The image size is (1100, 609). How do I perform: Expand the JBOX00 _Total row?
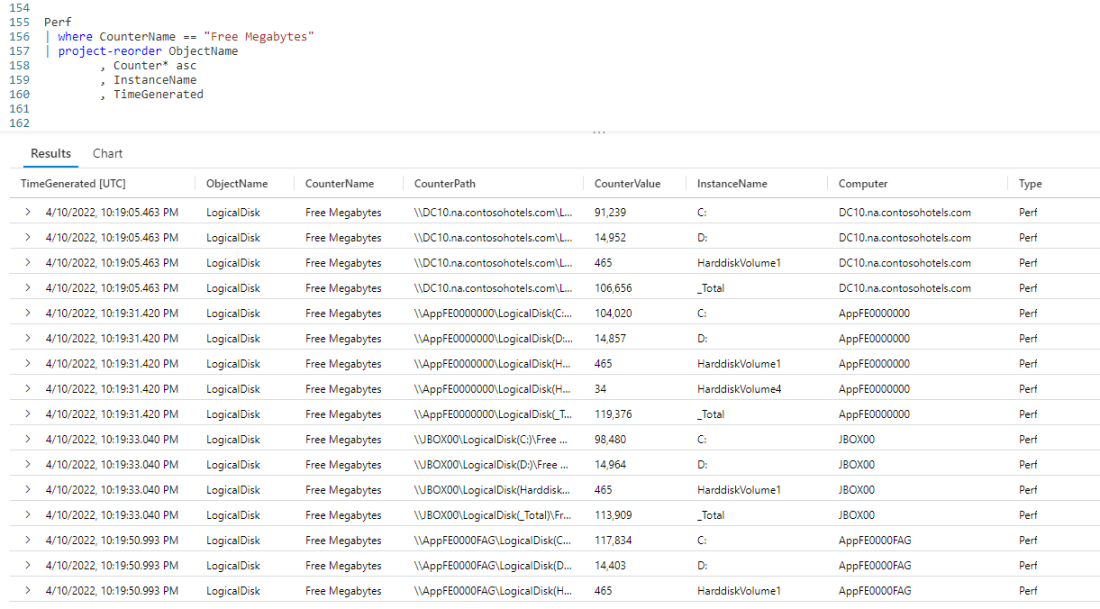coord(28,515)
